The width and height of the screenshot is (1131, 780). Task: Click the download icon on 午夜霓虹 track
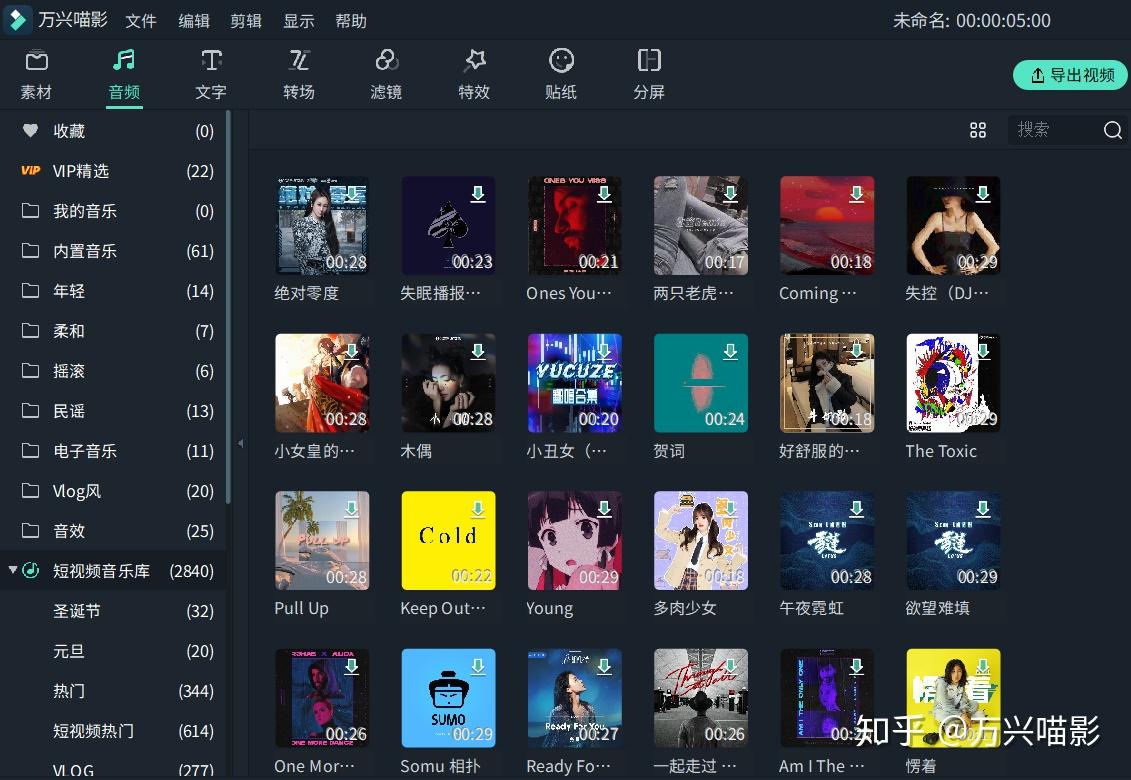856,509
